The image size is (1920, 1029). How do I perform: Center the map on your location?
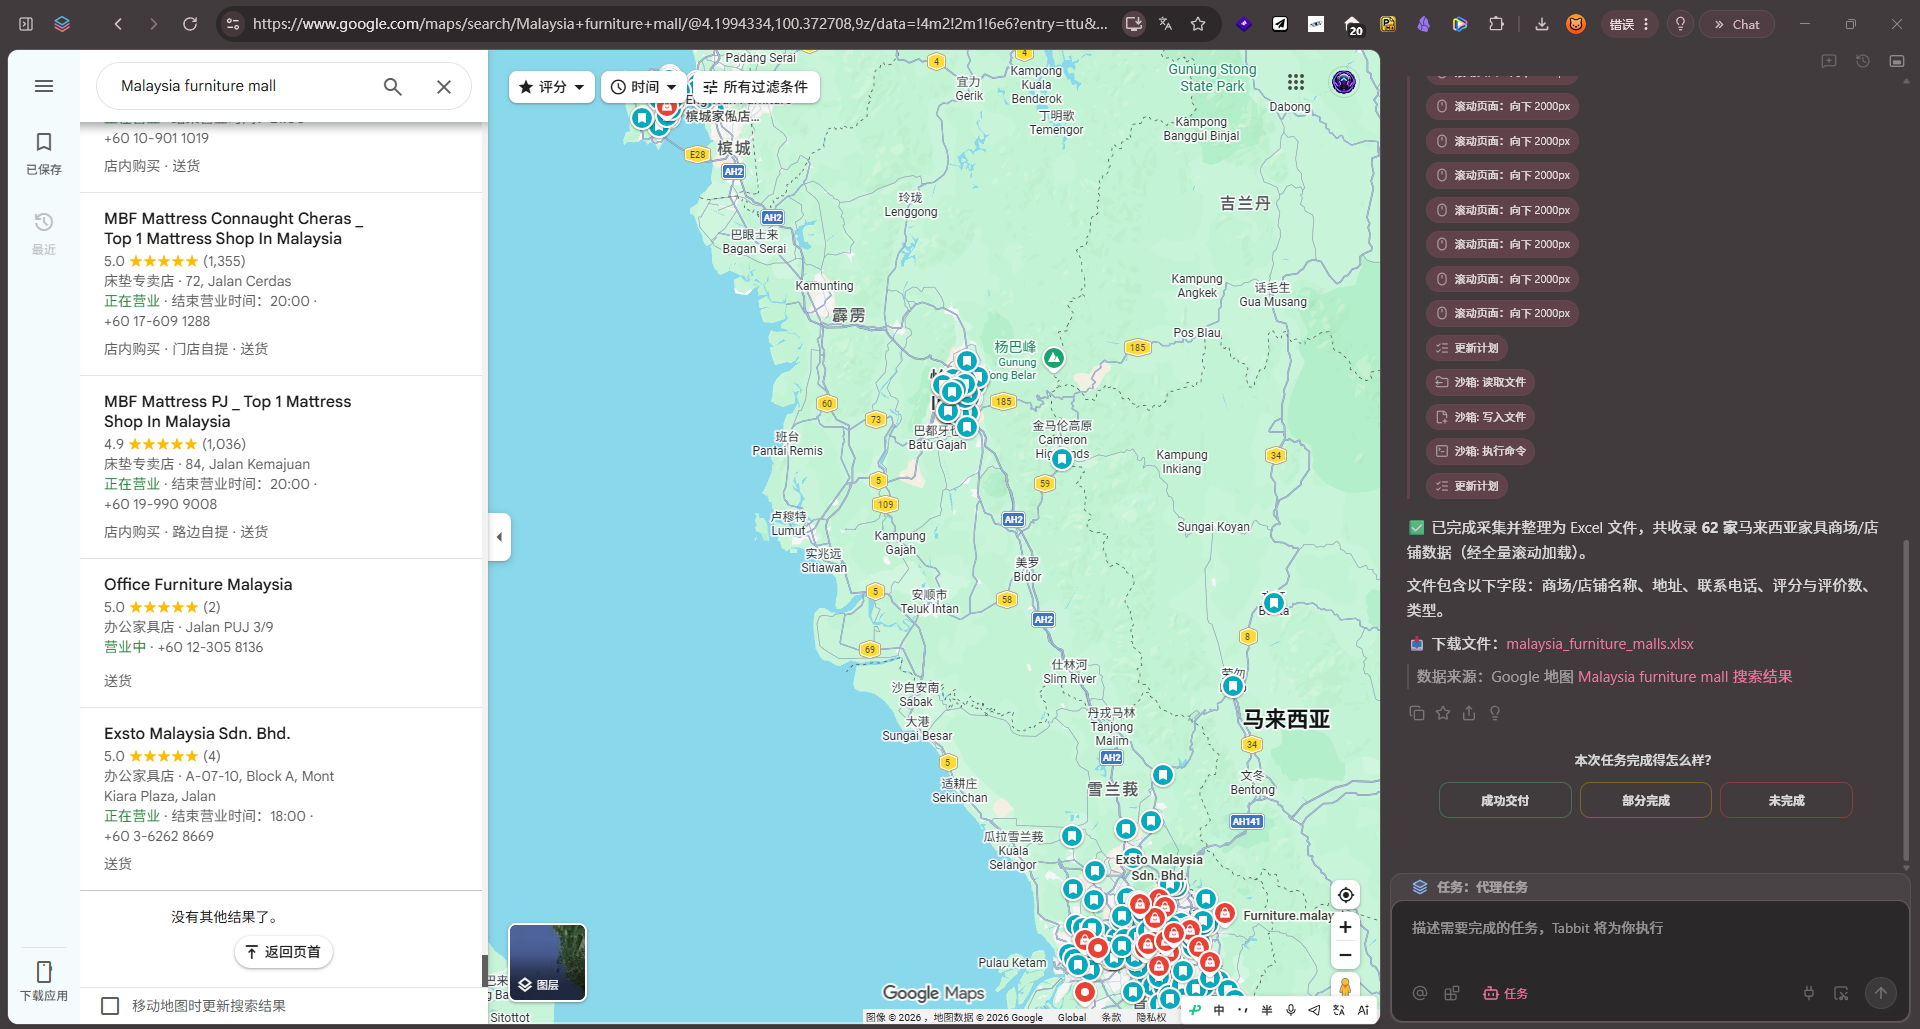[1345, 895]
